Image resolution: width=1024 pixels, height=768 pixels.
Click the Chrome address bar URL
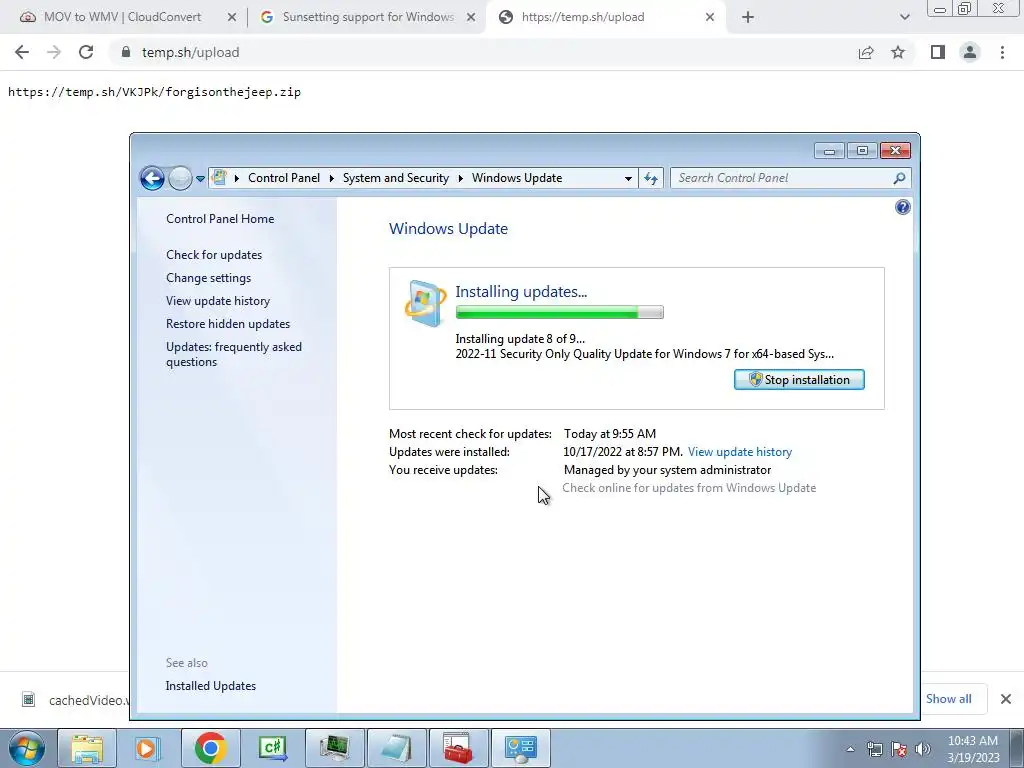[191, 52]
